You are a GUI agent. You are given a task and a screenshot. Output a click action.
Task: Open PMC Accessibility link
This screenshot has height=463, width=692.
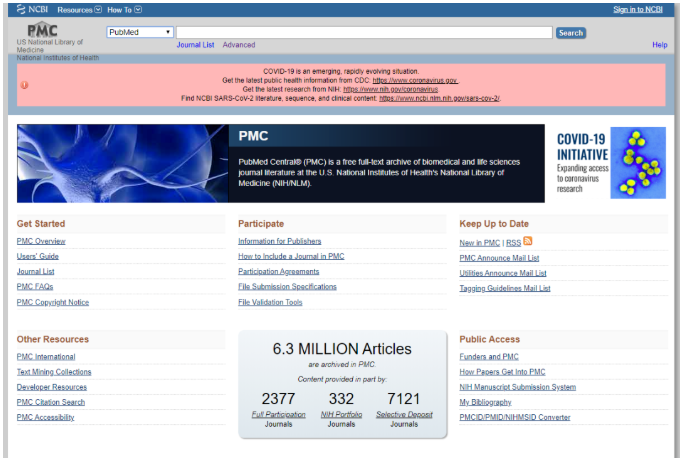point(45,417)
